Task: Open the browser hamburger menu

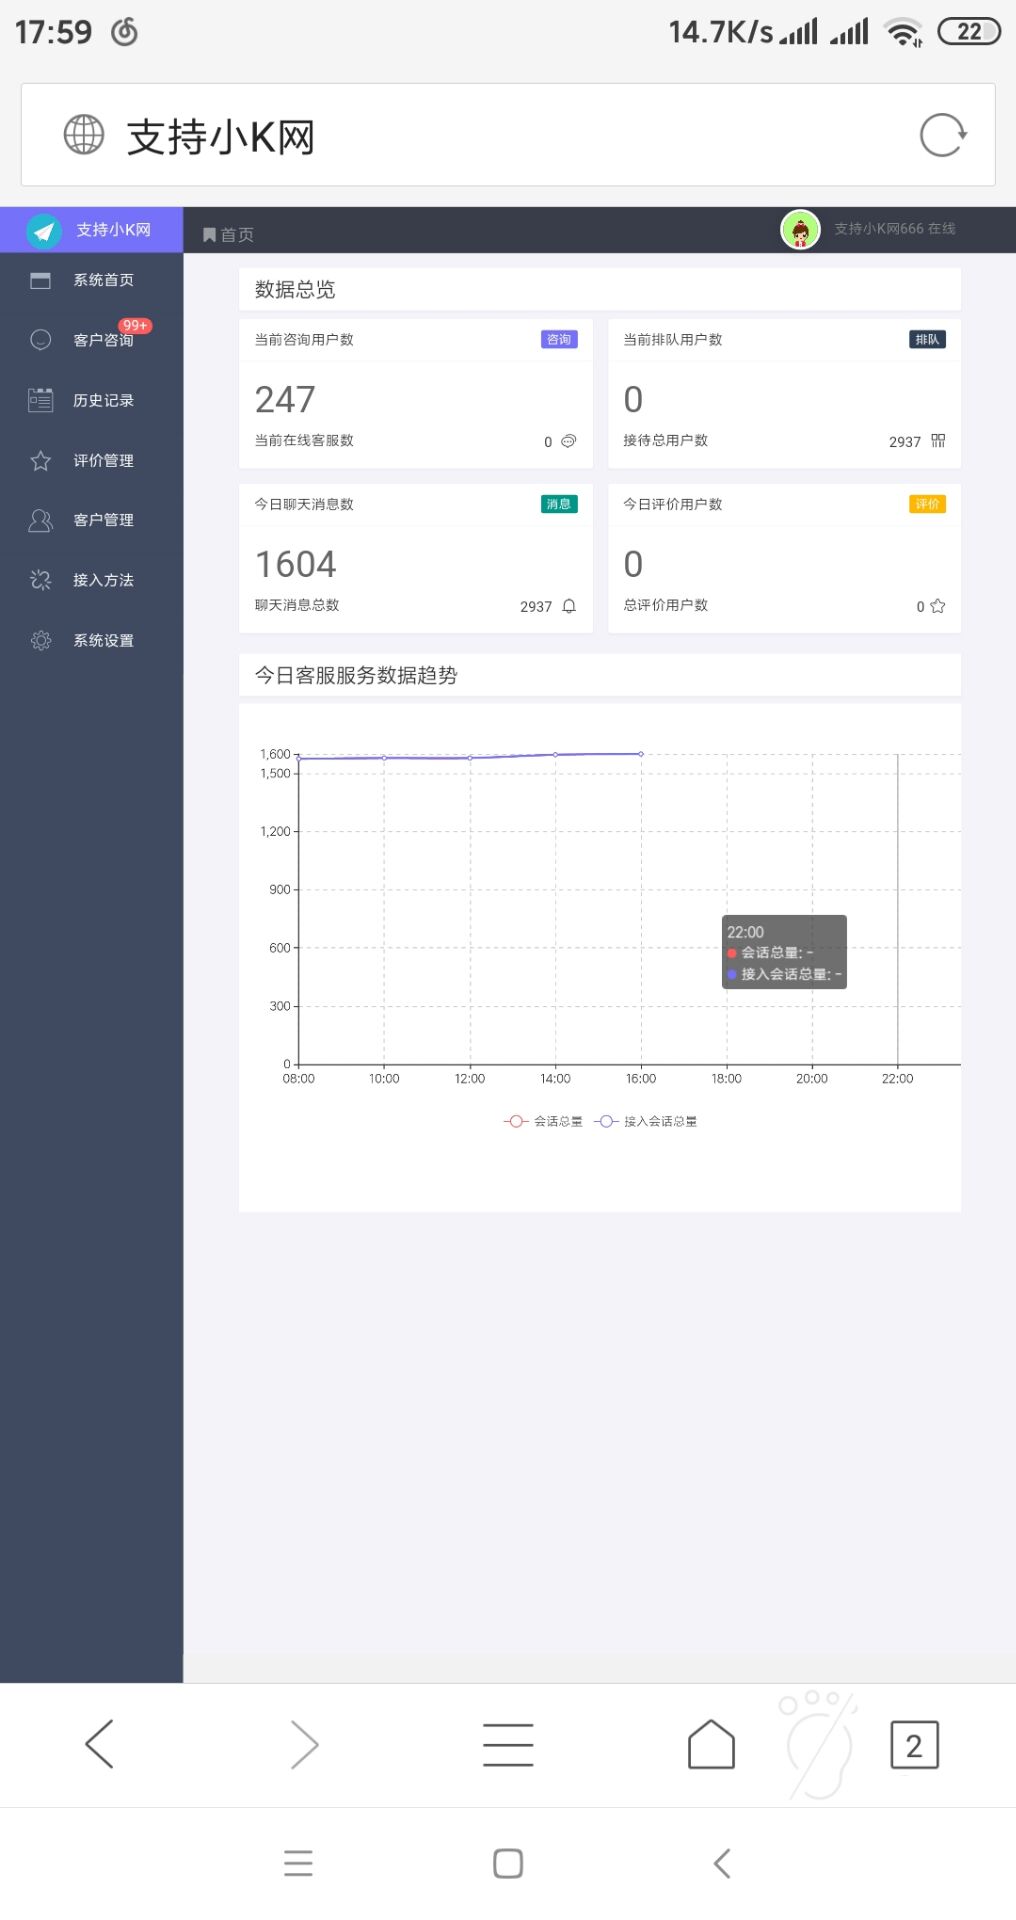Action: [508, 1745]
